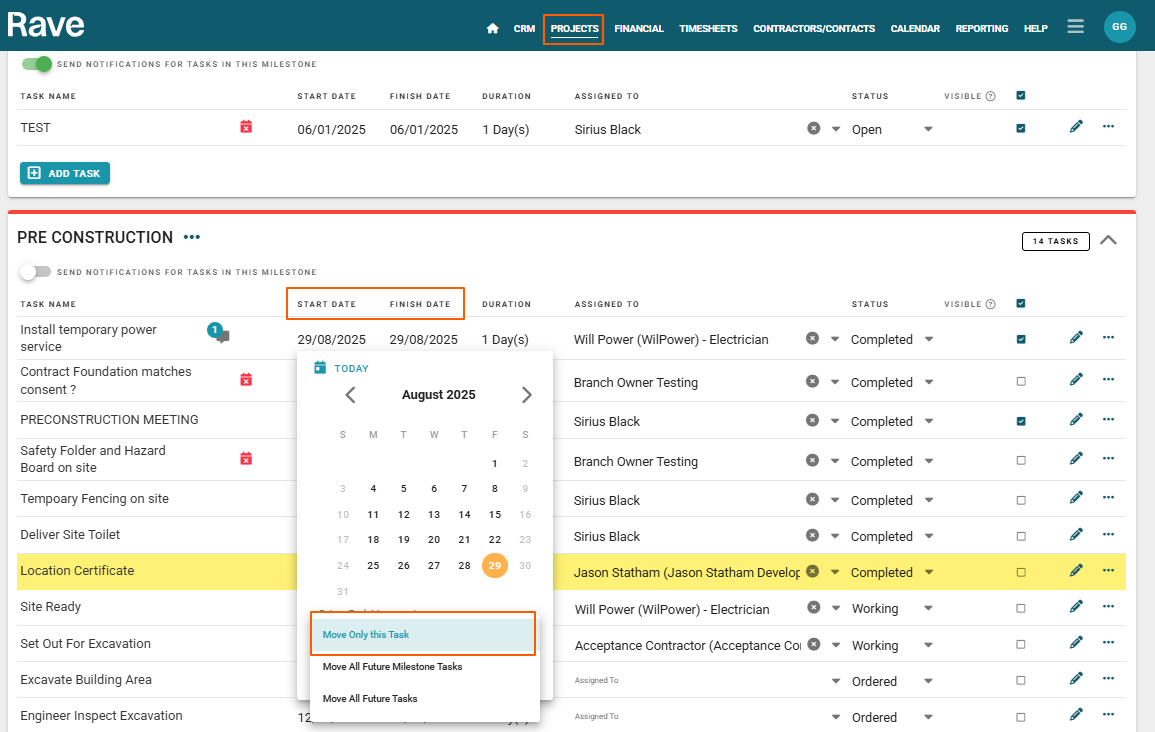Screen dimensions: 1155x732
Task: Click the home icon in top navigation
Action: pos(492,29)
